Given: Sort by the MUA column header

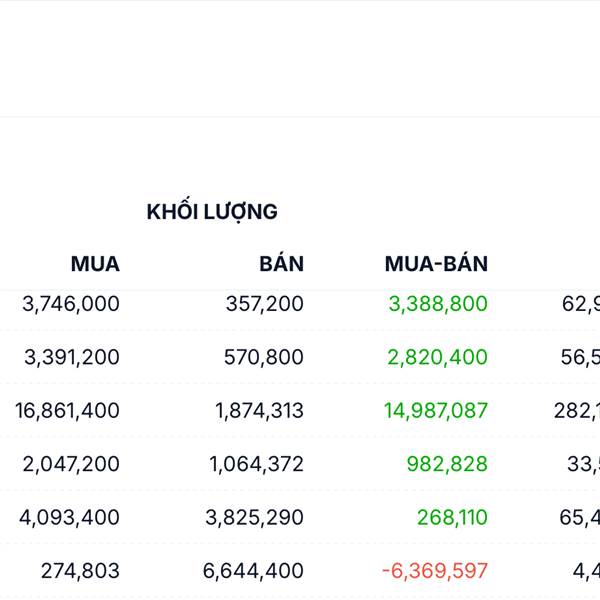Looking at the screenshot, I should pyautogui.click(x=95, y=264).
